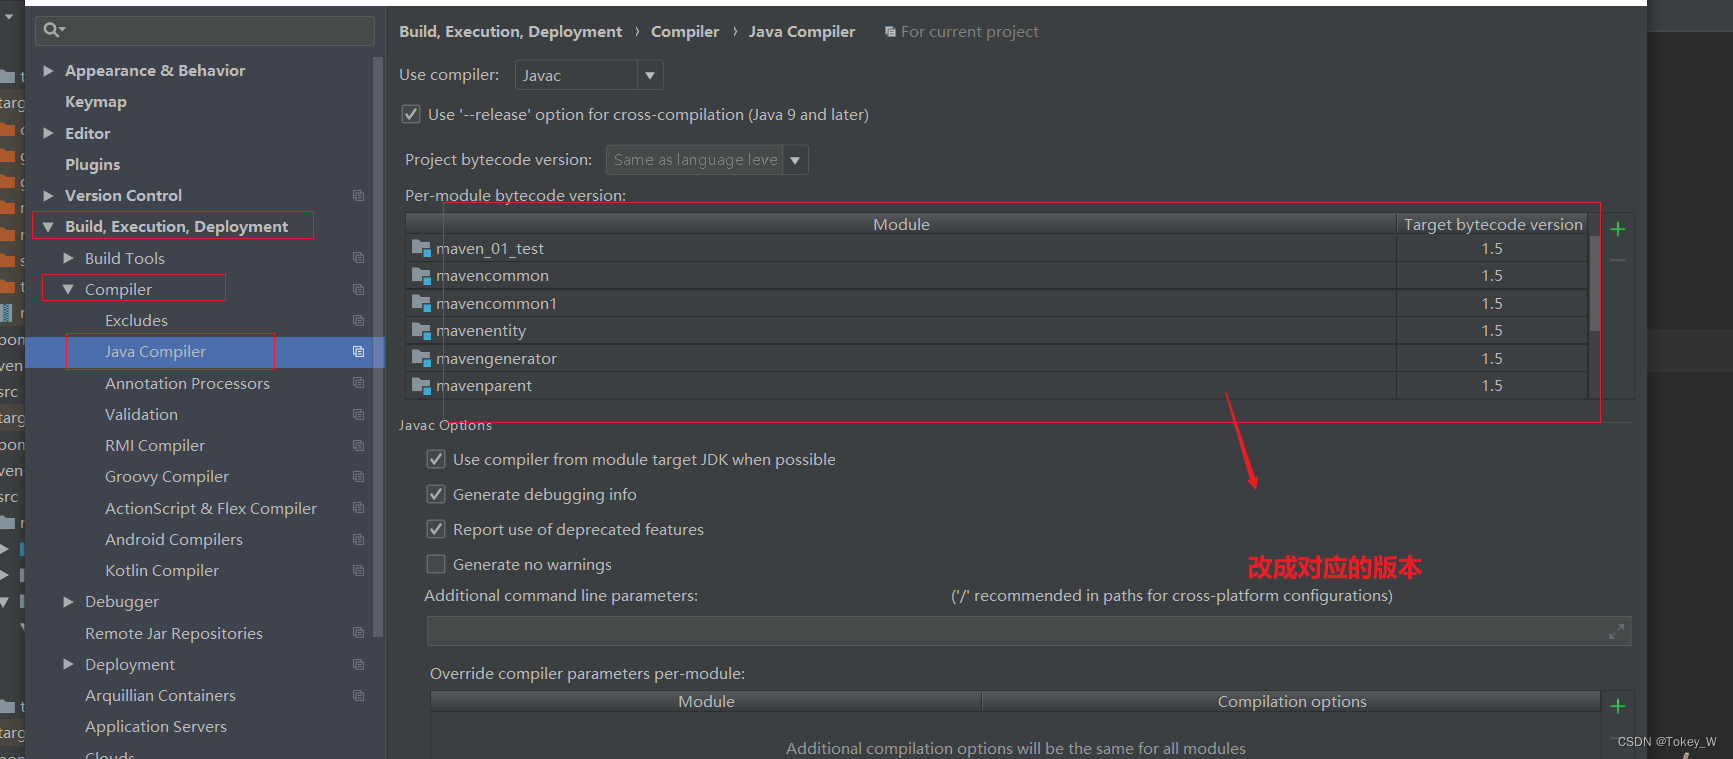Click the module folder icon for mavencommon
This screenshot has height=759, width=1733.
click(421, 275)
